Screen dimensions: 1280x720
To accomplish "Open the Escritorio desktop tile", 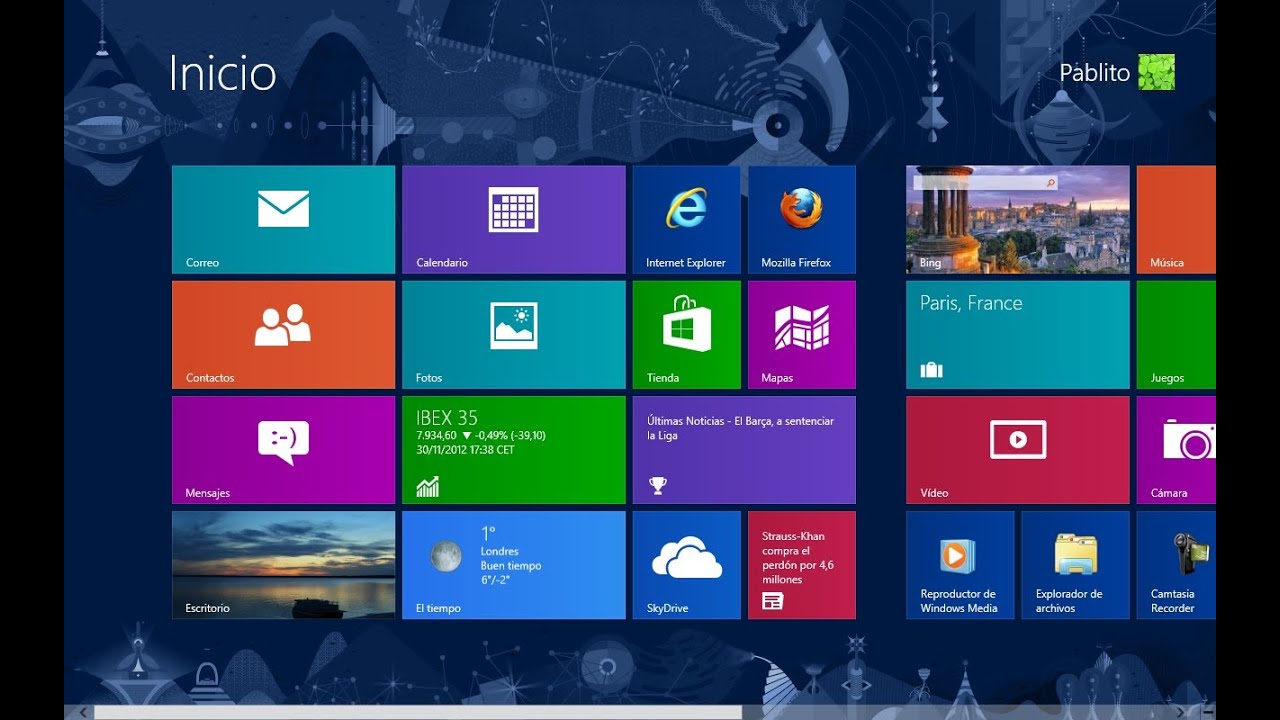I will [x=284, y=565].
